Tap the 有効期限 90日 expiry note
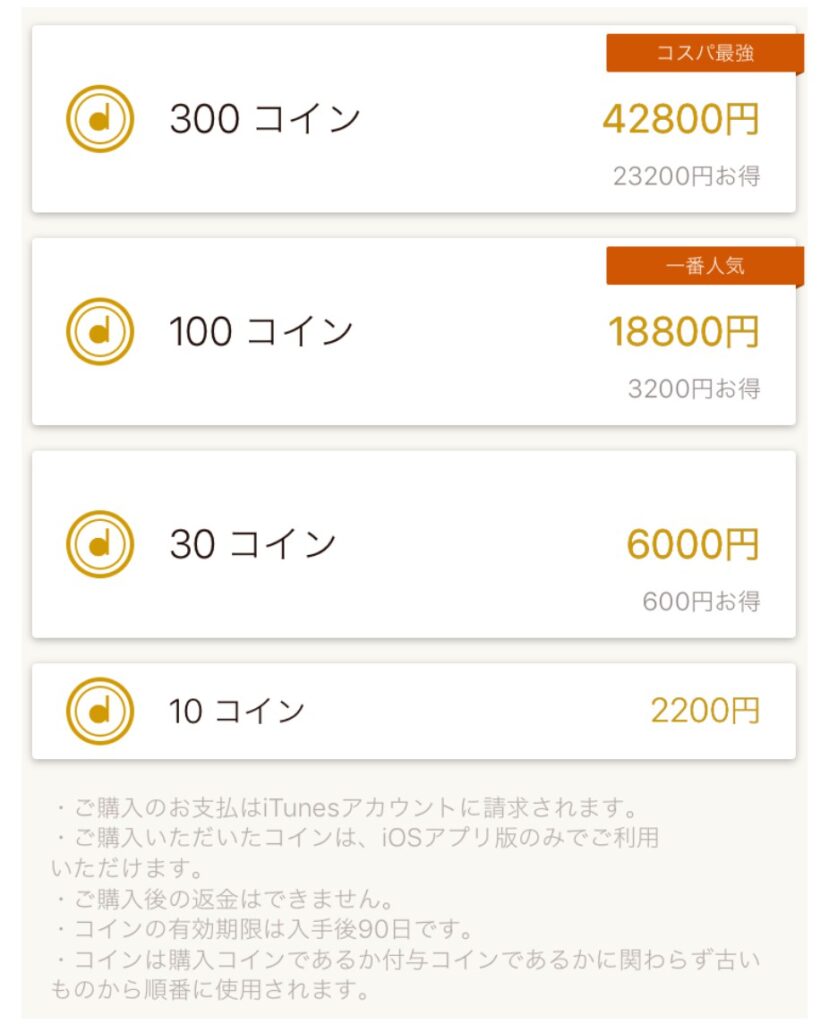 tap(263, 929)
